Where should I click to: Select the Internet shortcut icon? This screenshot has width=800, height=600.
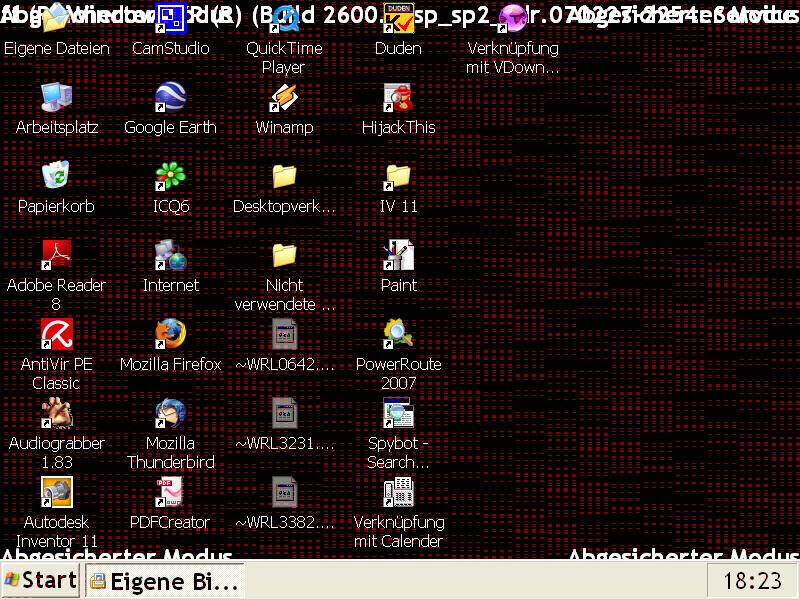click(x=170, y=255)
